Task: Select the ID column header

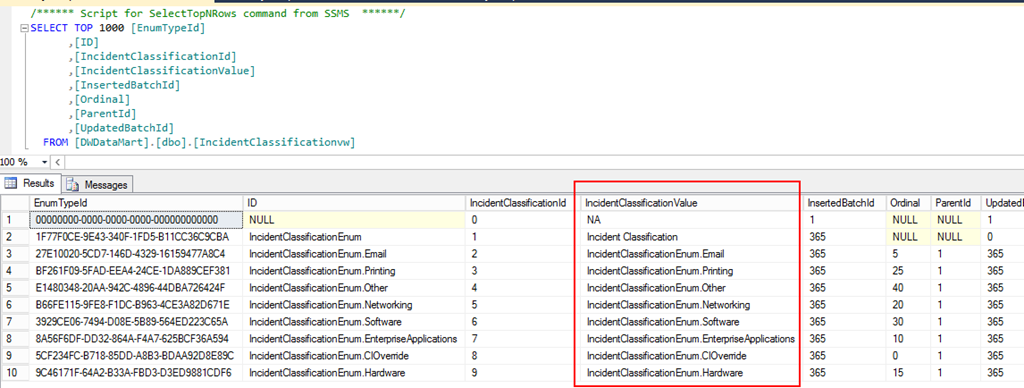Action: [x=355, y=203]
